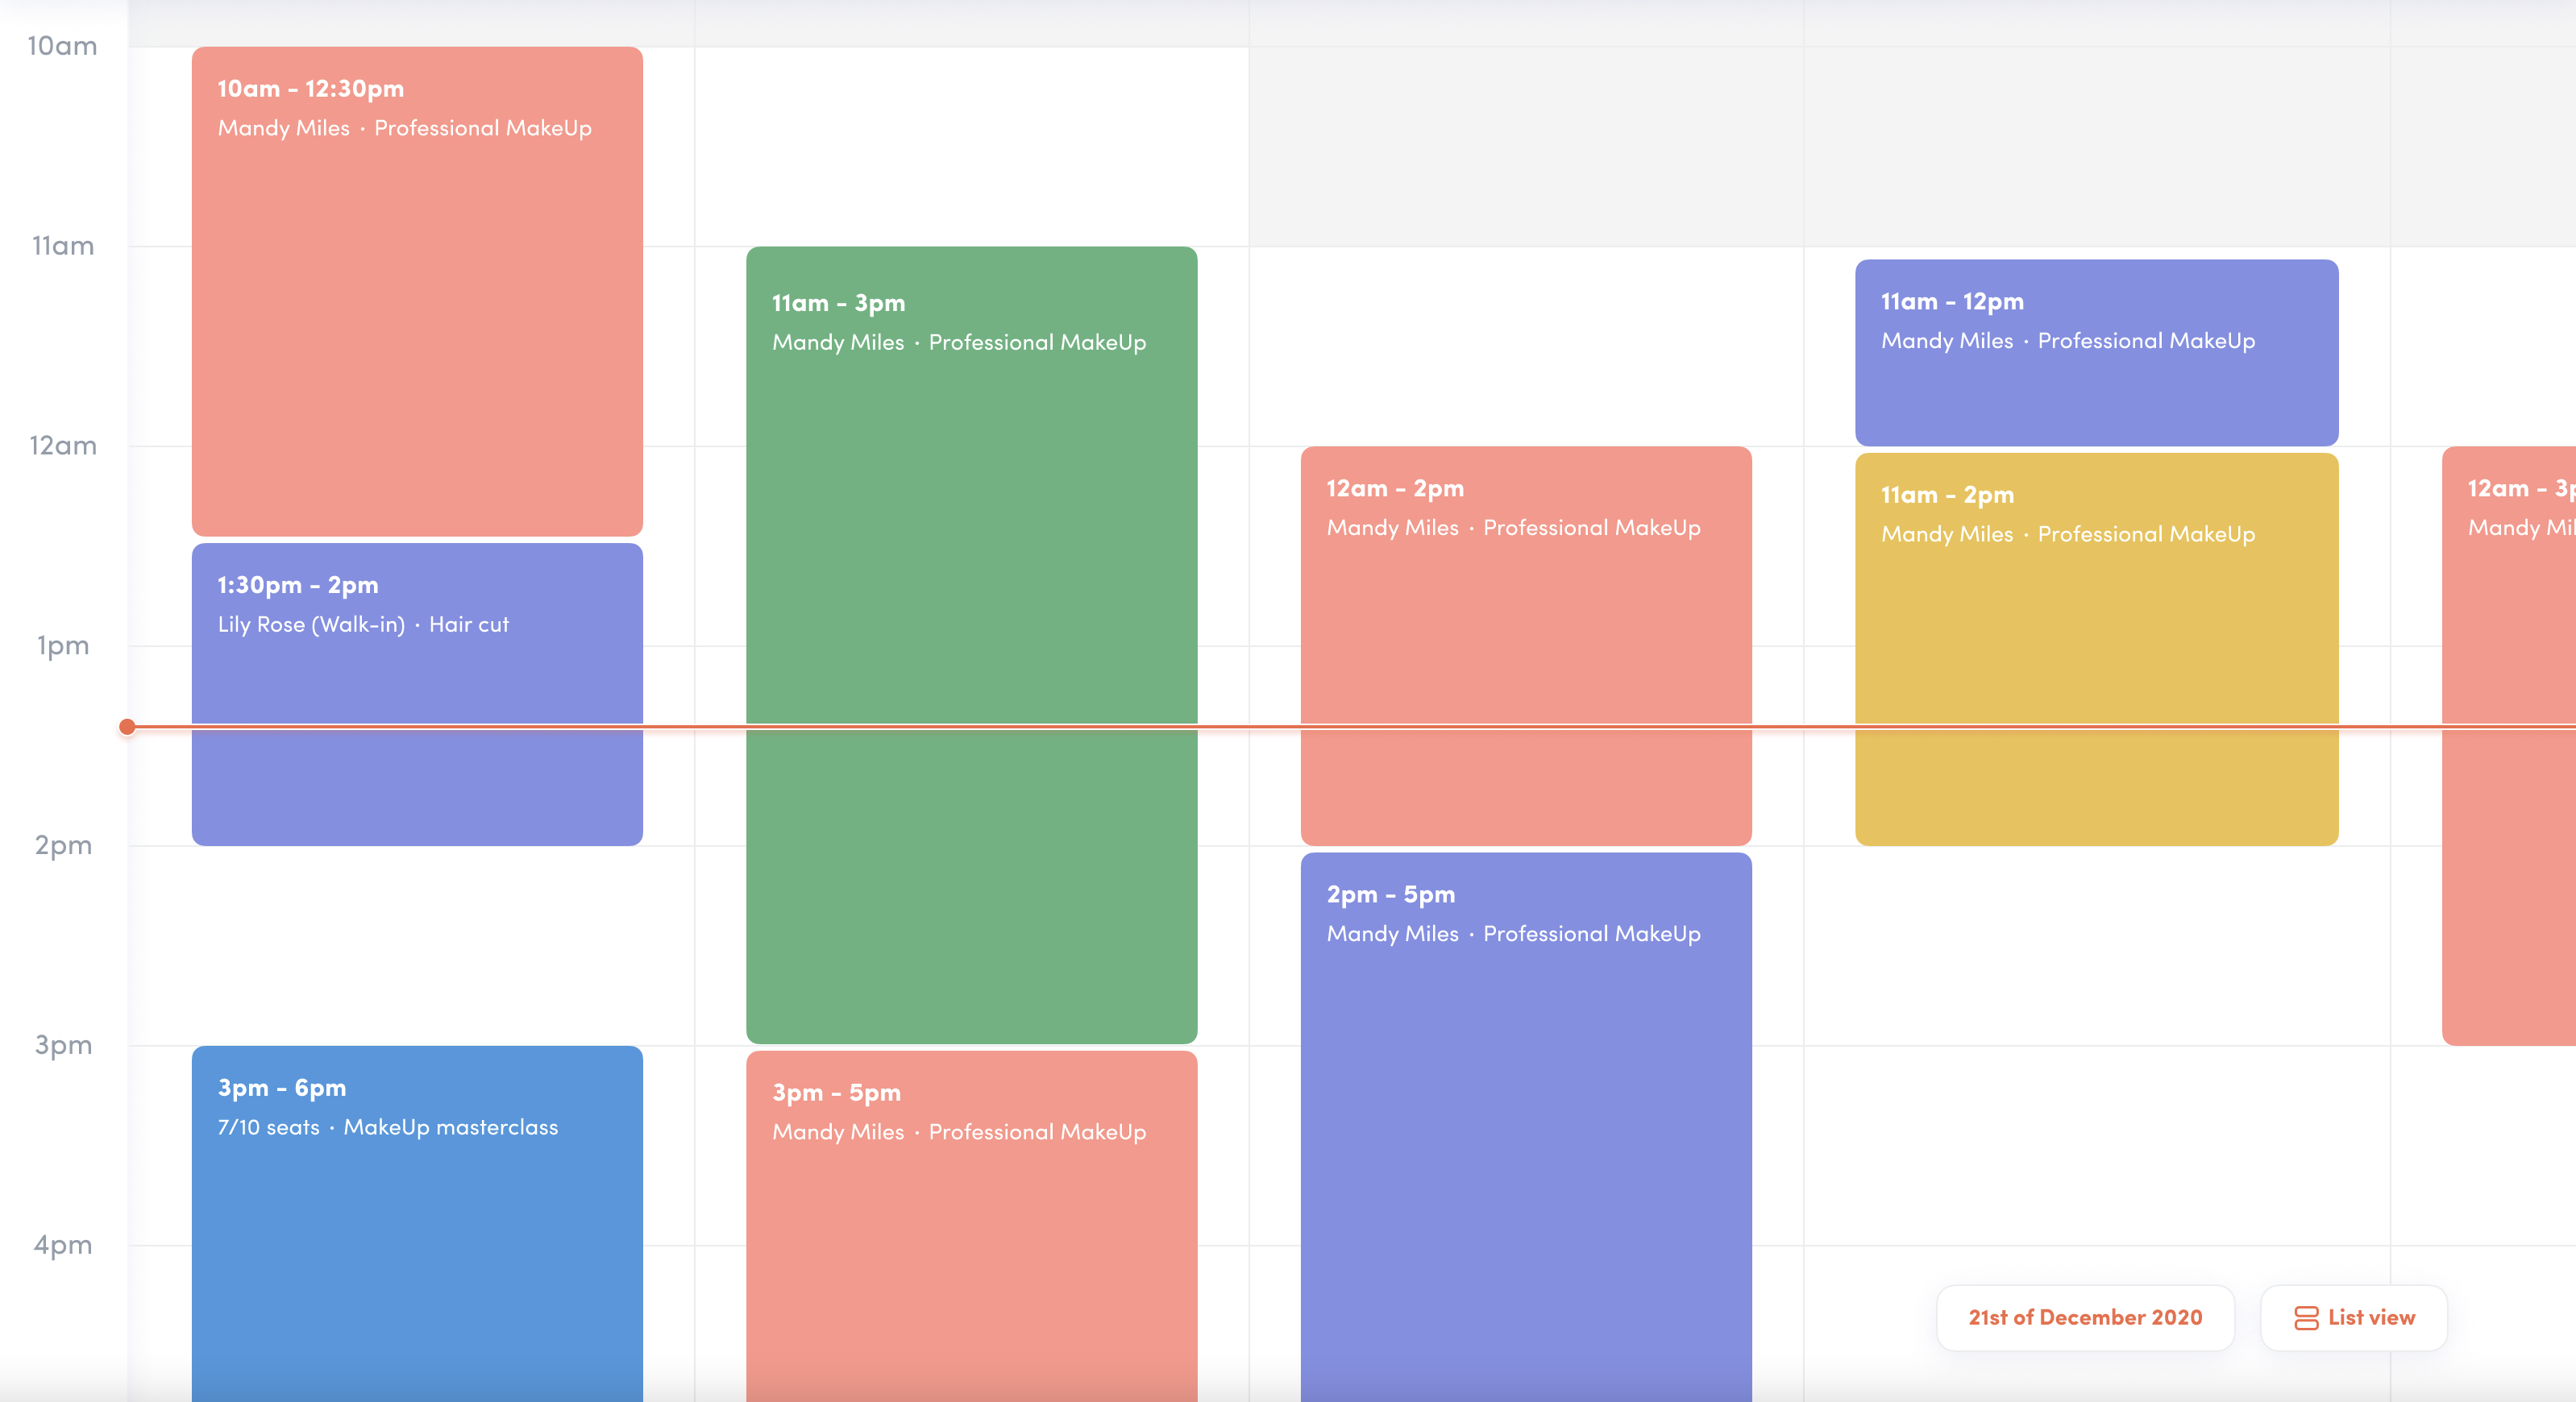Viewport: 2576px width, 1402px height.
Task: Open the green 11am - 3pm appointment
Action: (971, 600)
